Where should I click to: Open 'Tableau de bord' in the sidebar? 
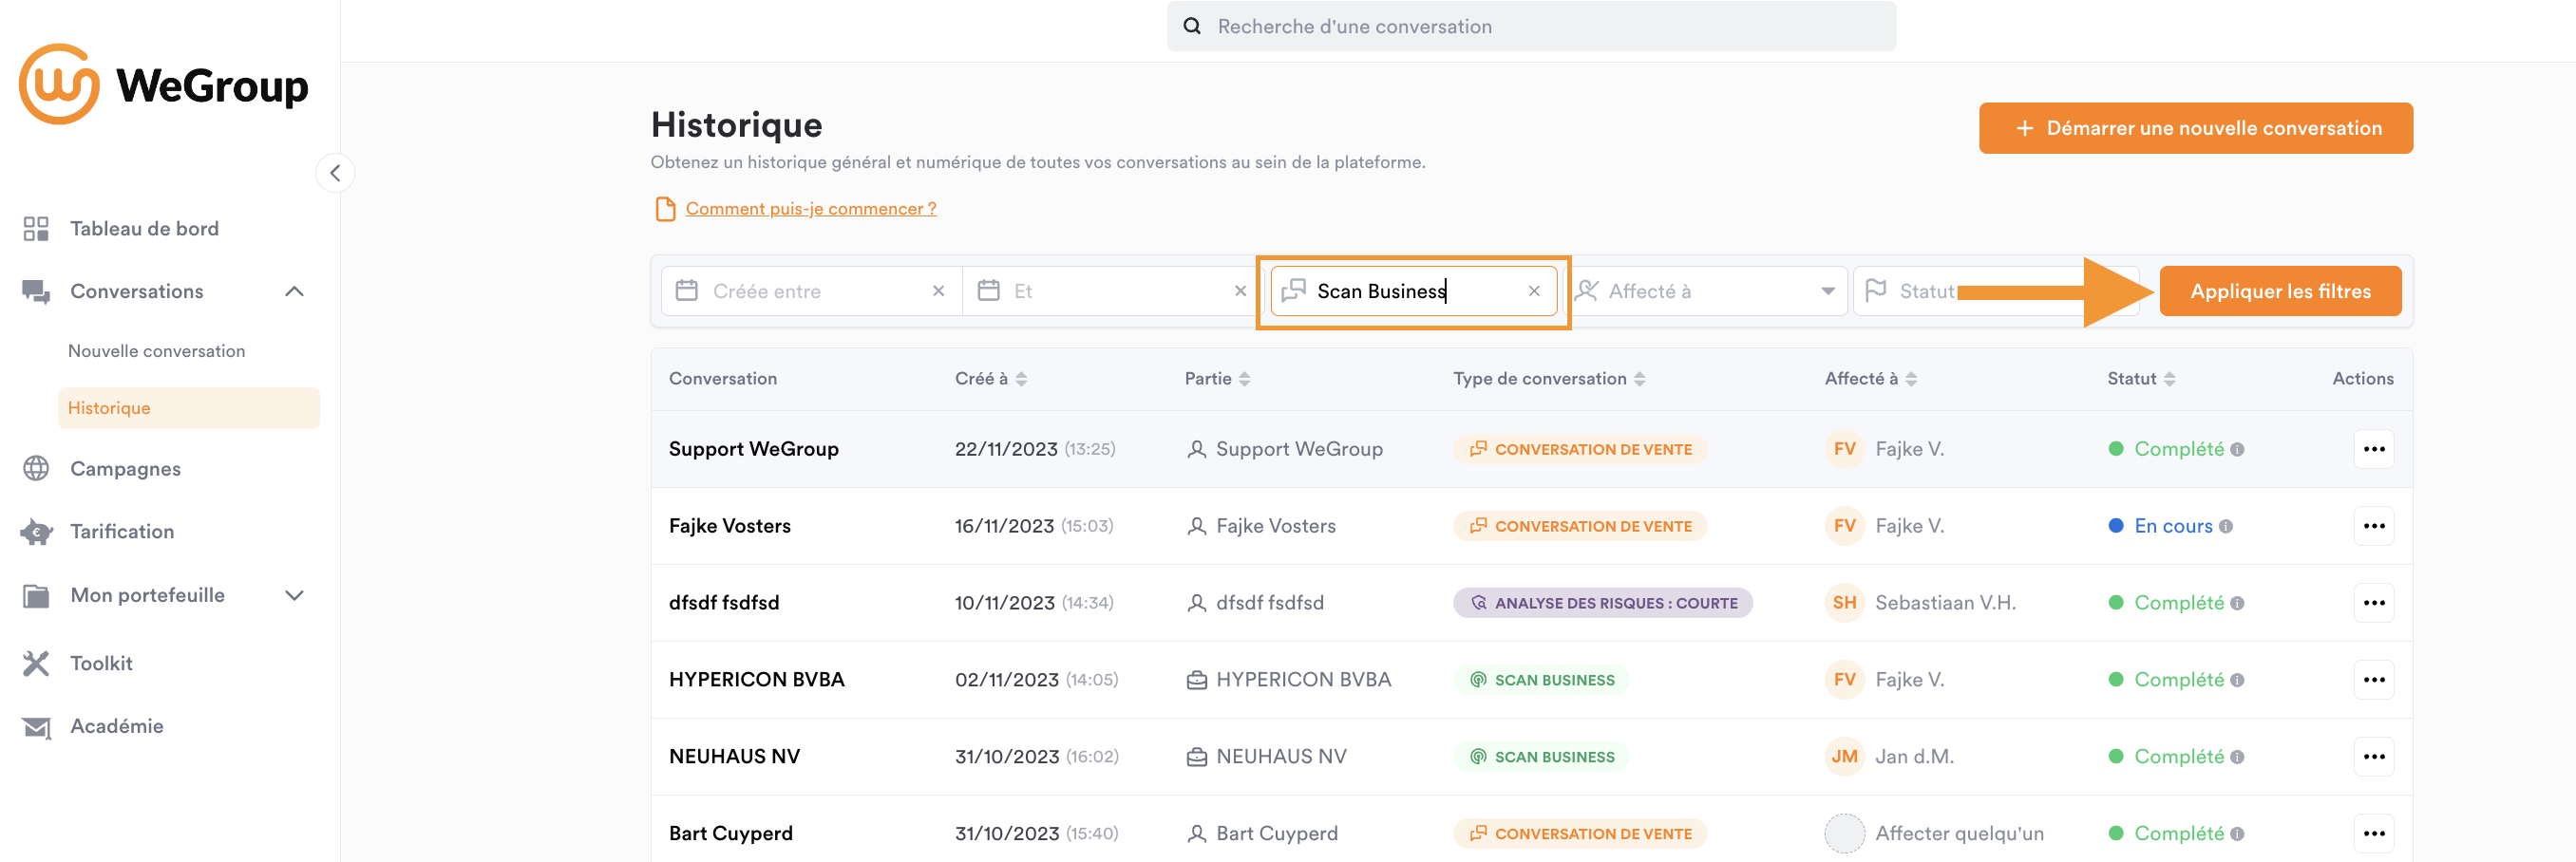tap(144, 228)
